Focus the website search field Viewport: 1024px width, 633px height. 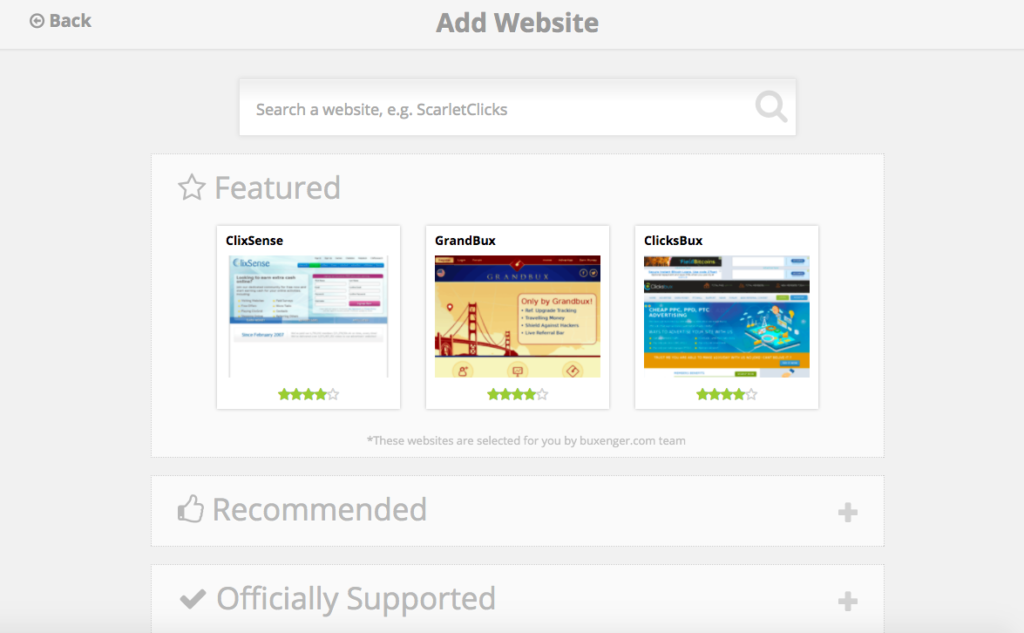[517, 108]
